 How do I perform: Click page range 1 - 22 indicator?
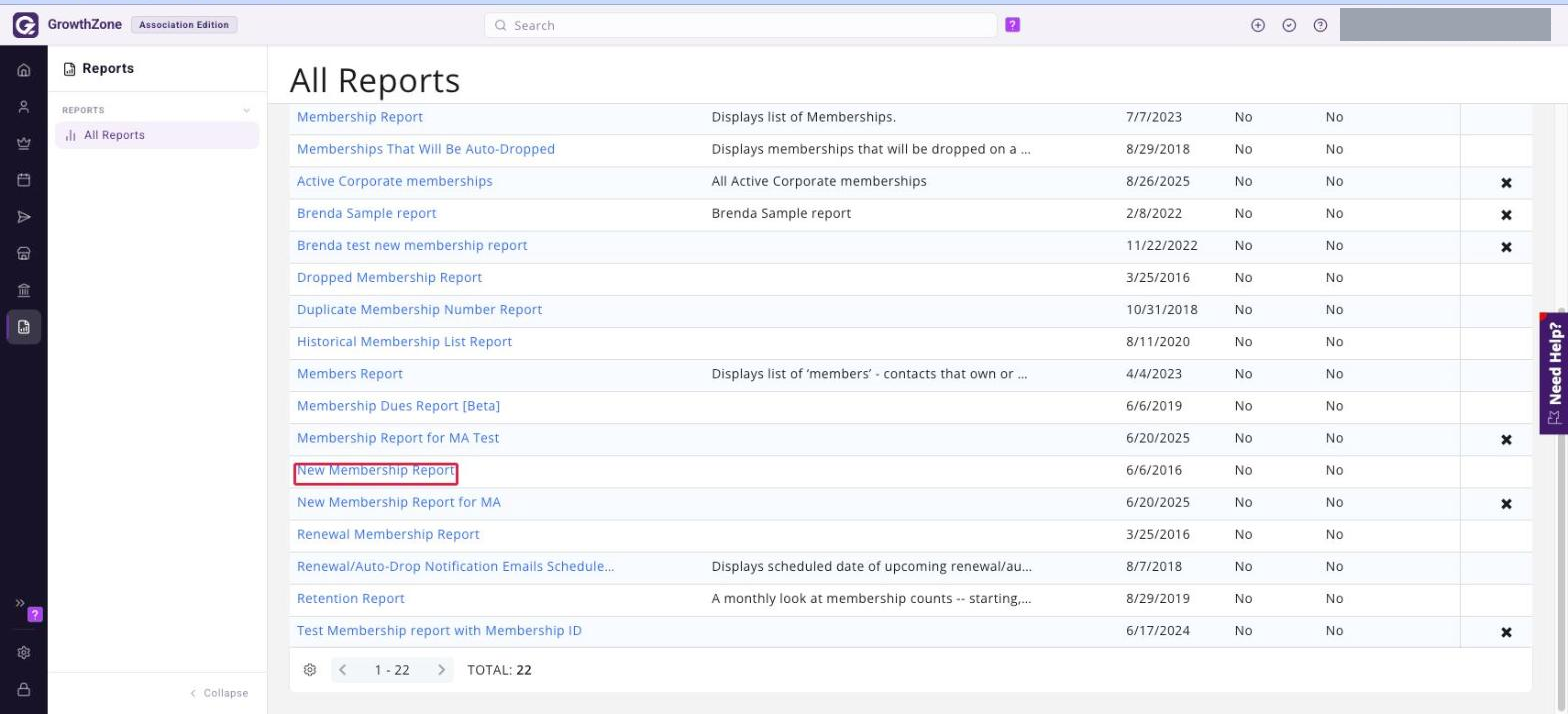pos(392,670)
